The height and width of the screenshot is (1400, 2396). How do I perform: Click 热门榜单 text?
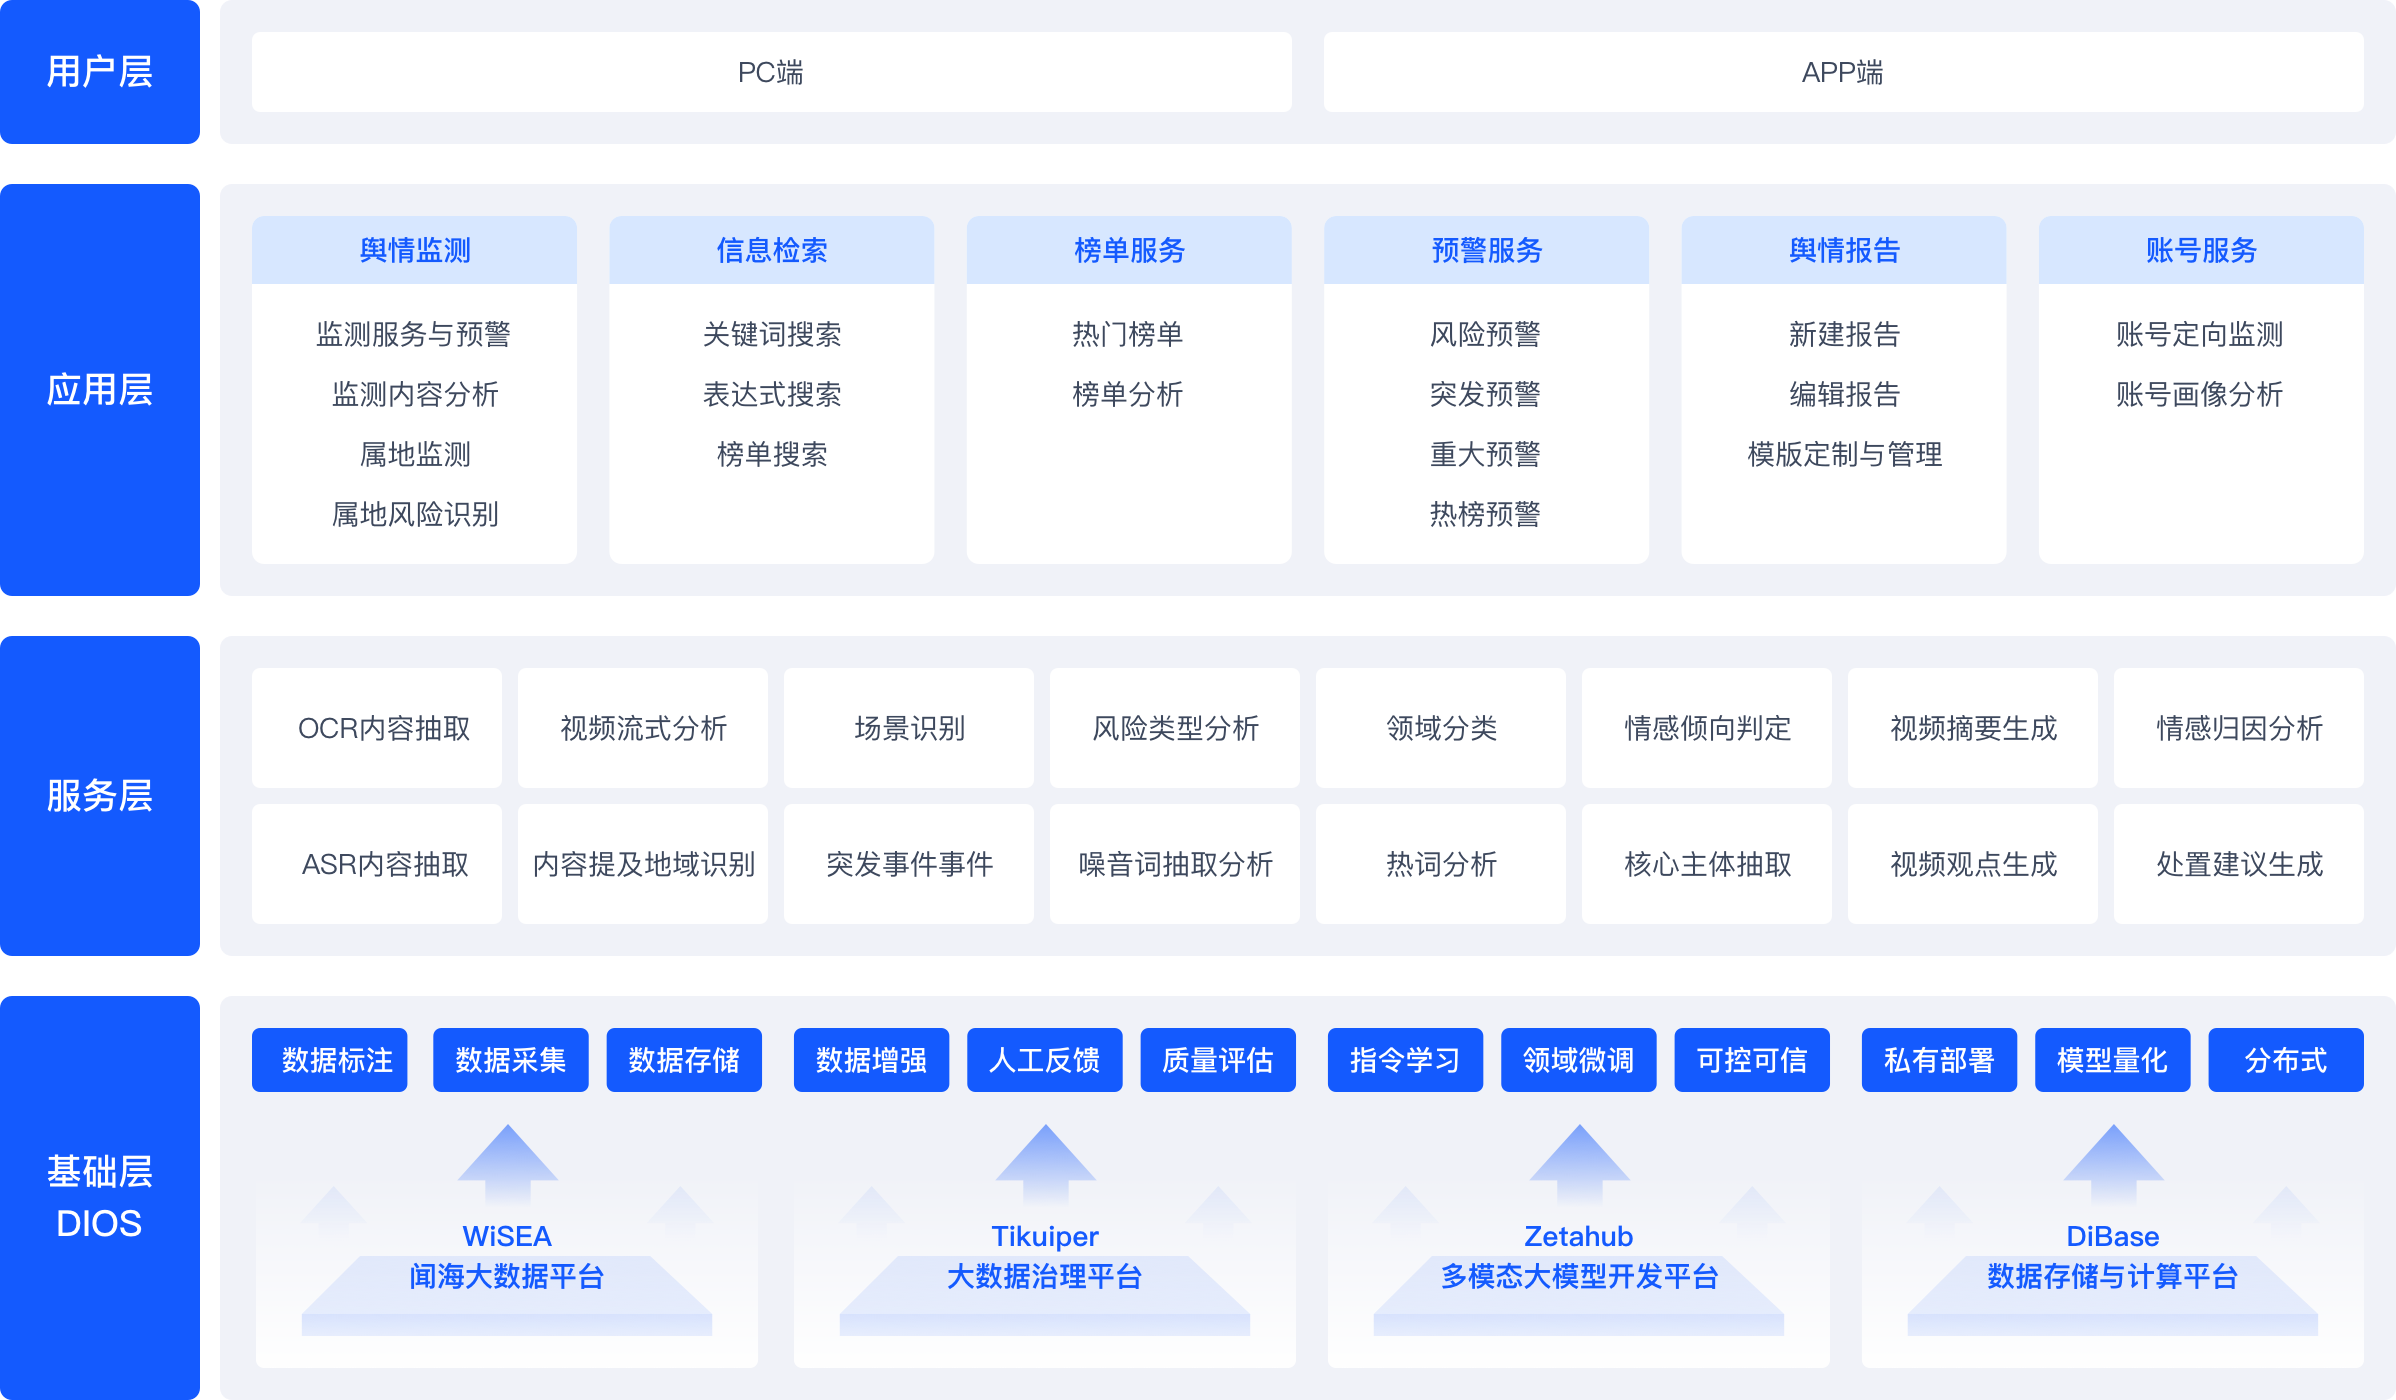point(1128,334)
